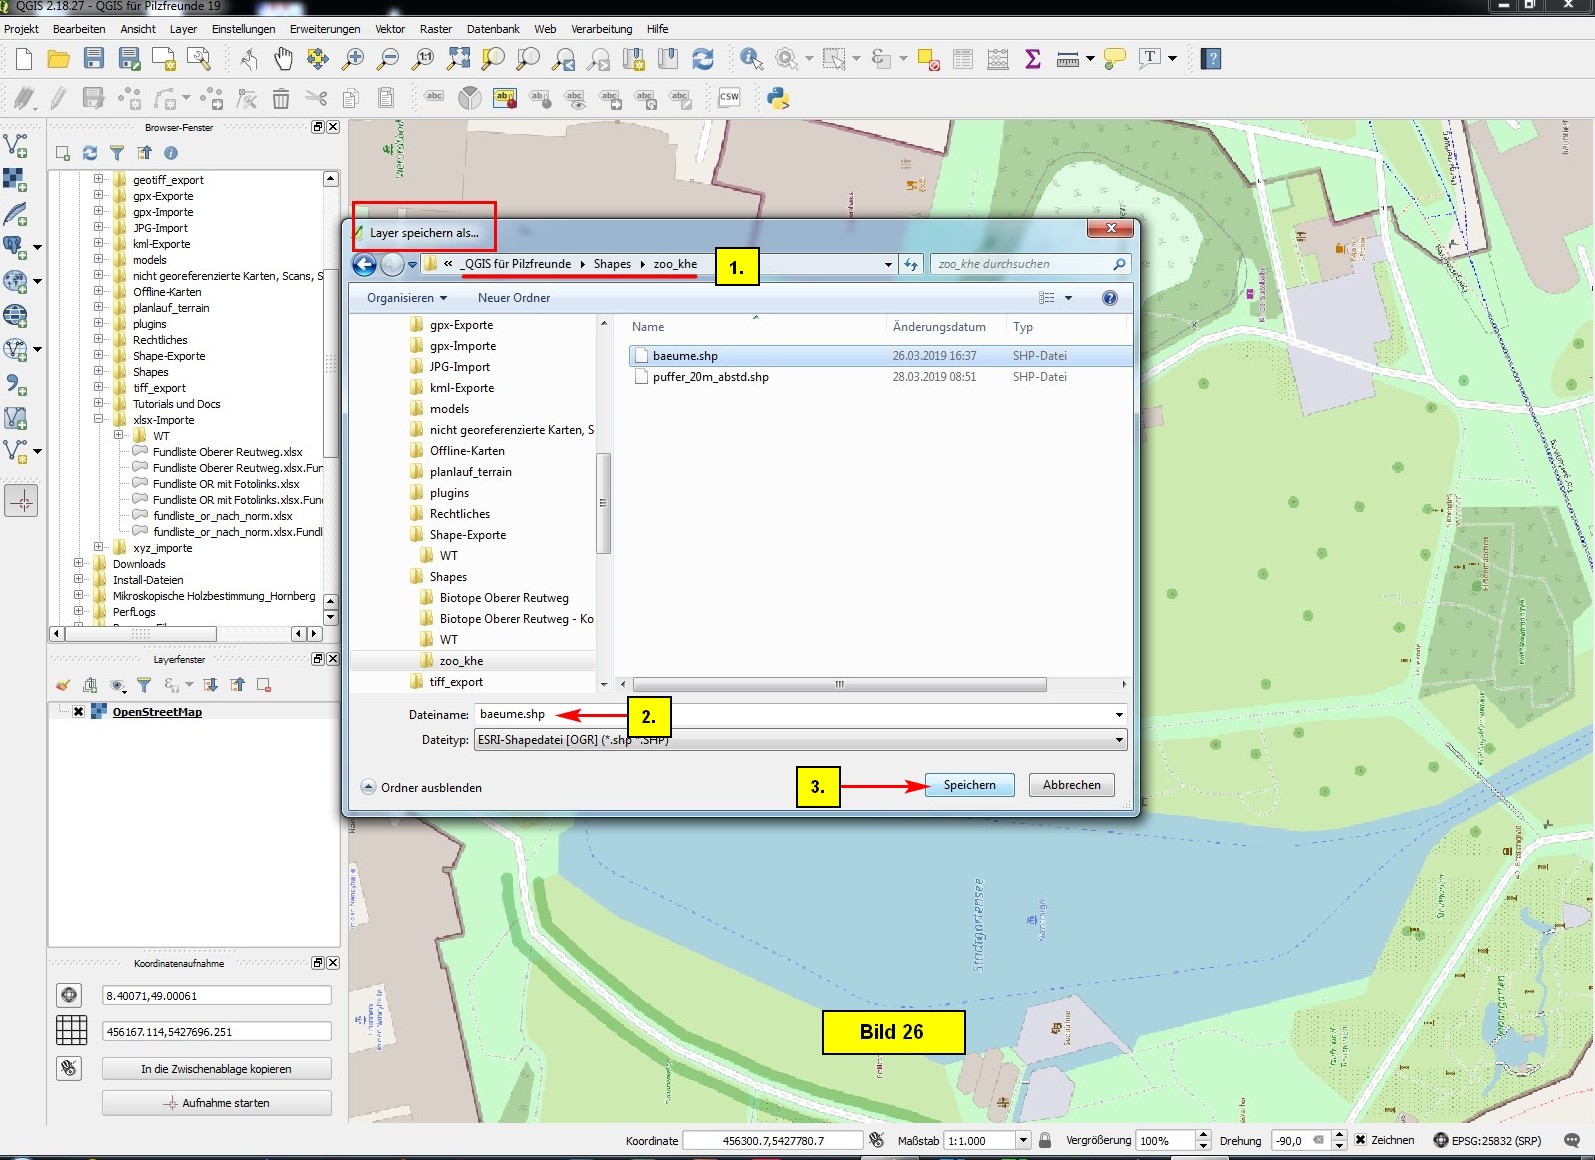Open the Organisieren dropdown menu
Viewport: 1595px width, 1160px height.
[x=406, y=298]
